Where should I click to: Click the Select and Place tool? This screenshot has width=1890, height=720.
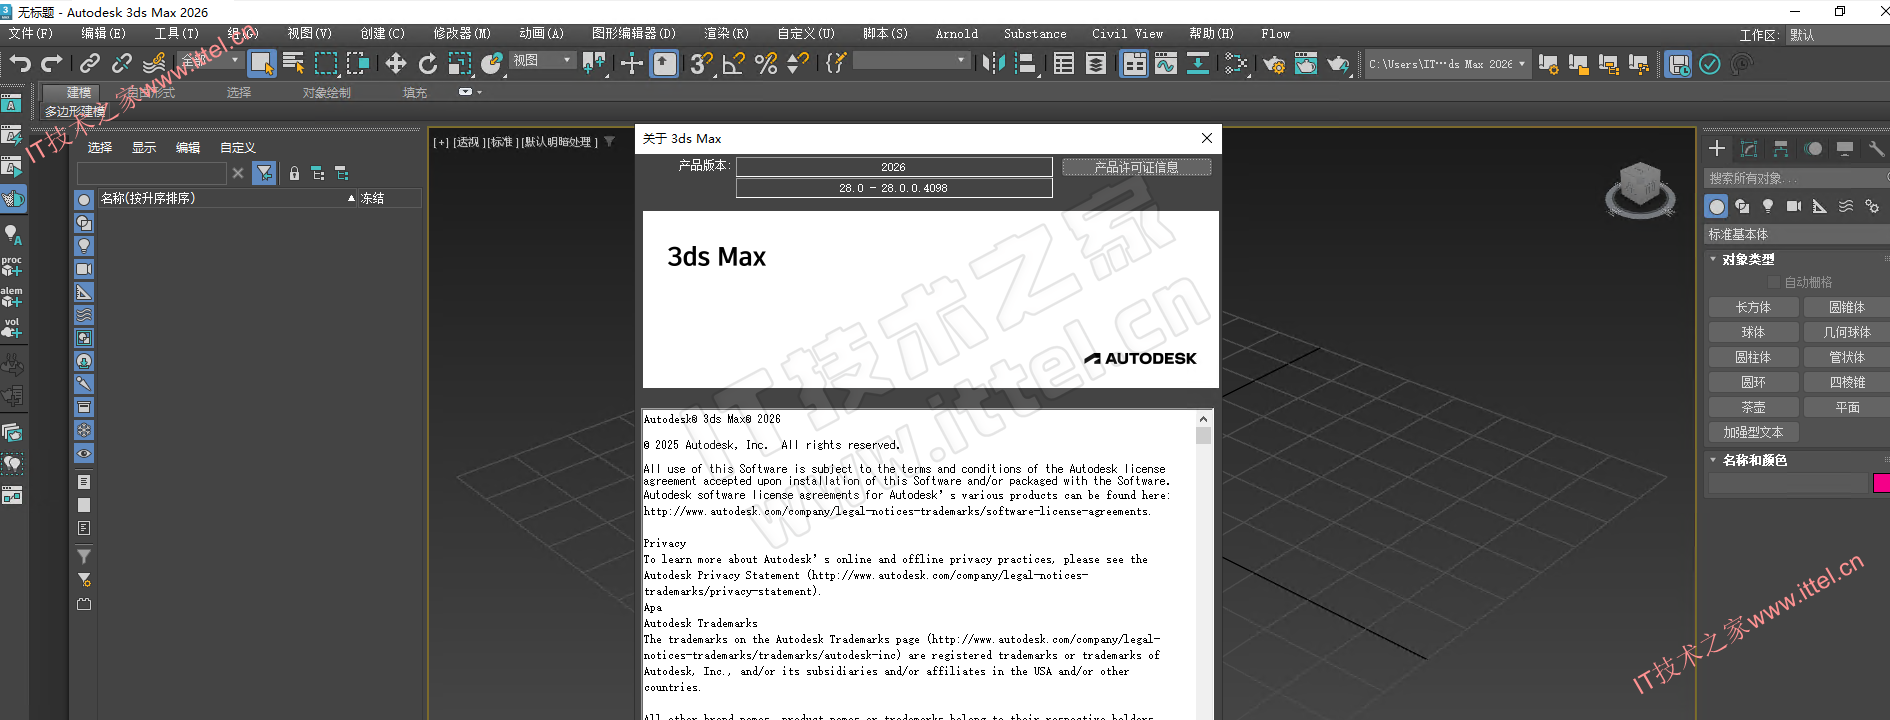click(492, 64)
